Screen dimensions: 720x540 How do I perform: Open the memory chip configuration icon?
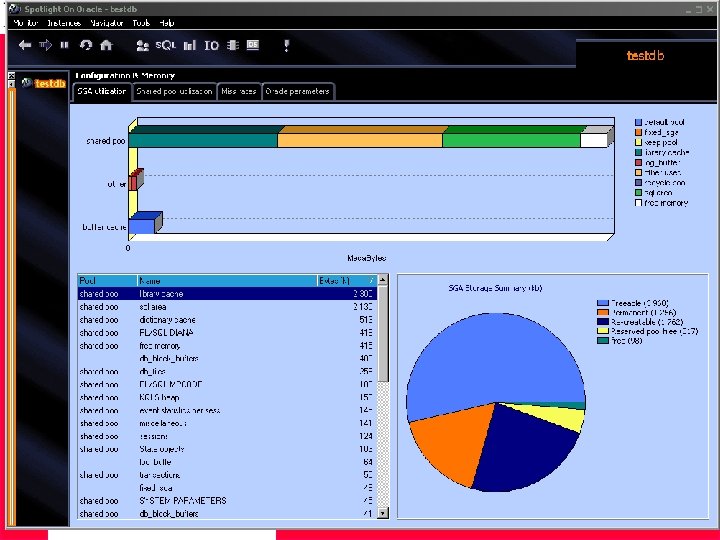click(x=233, y=45)
